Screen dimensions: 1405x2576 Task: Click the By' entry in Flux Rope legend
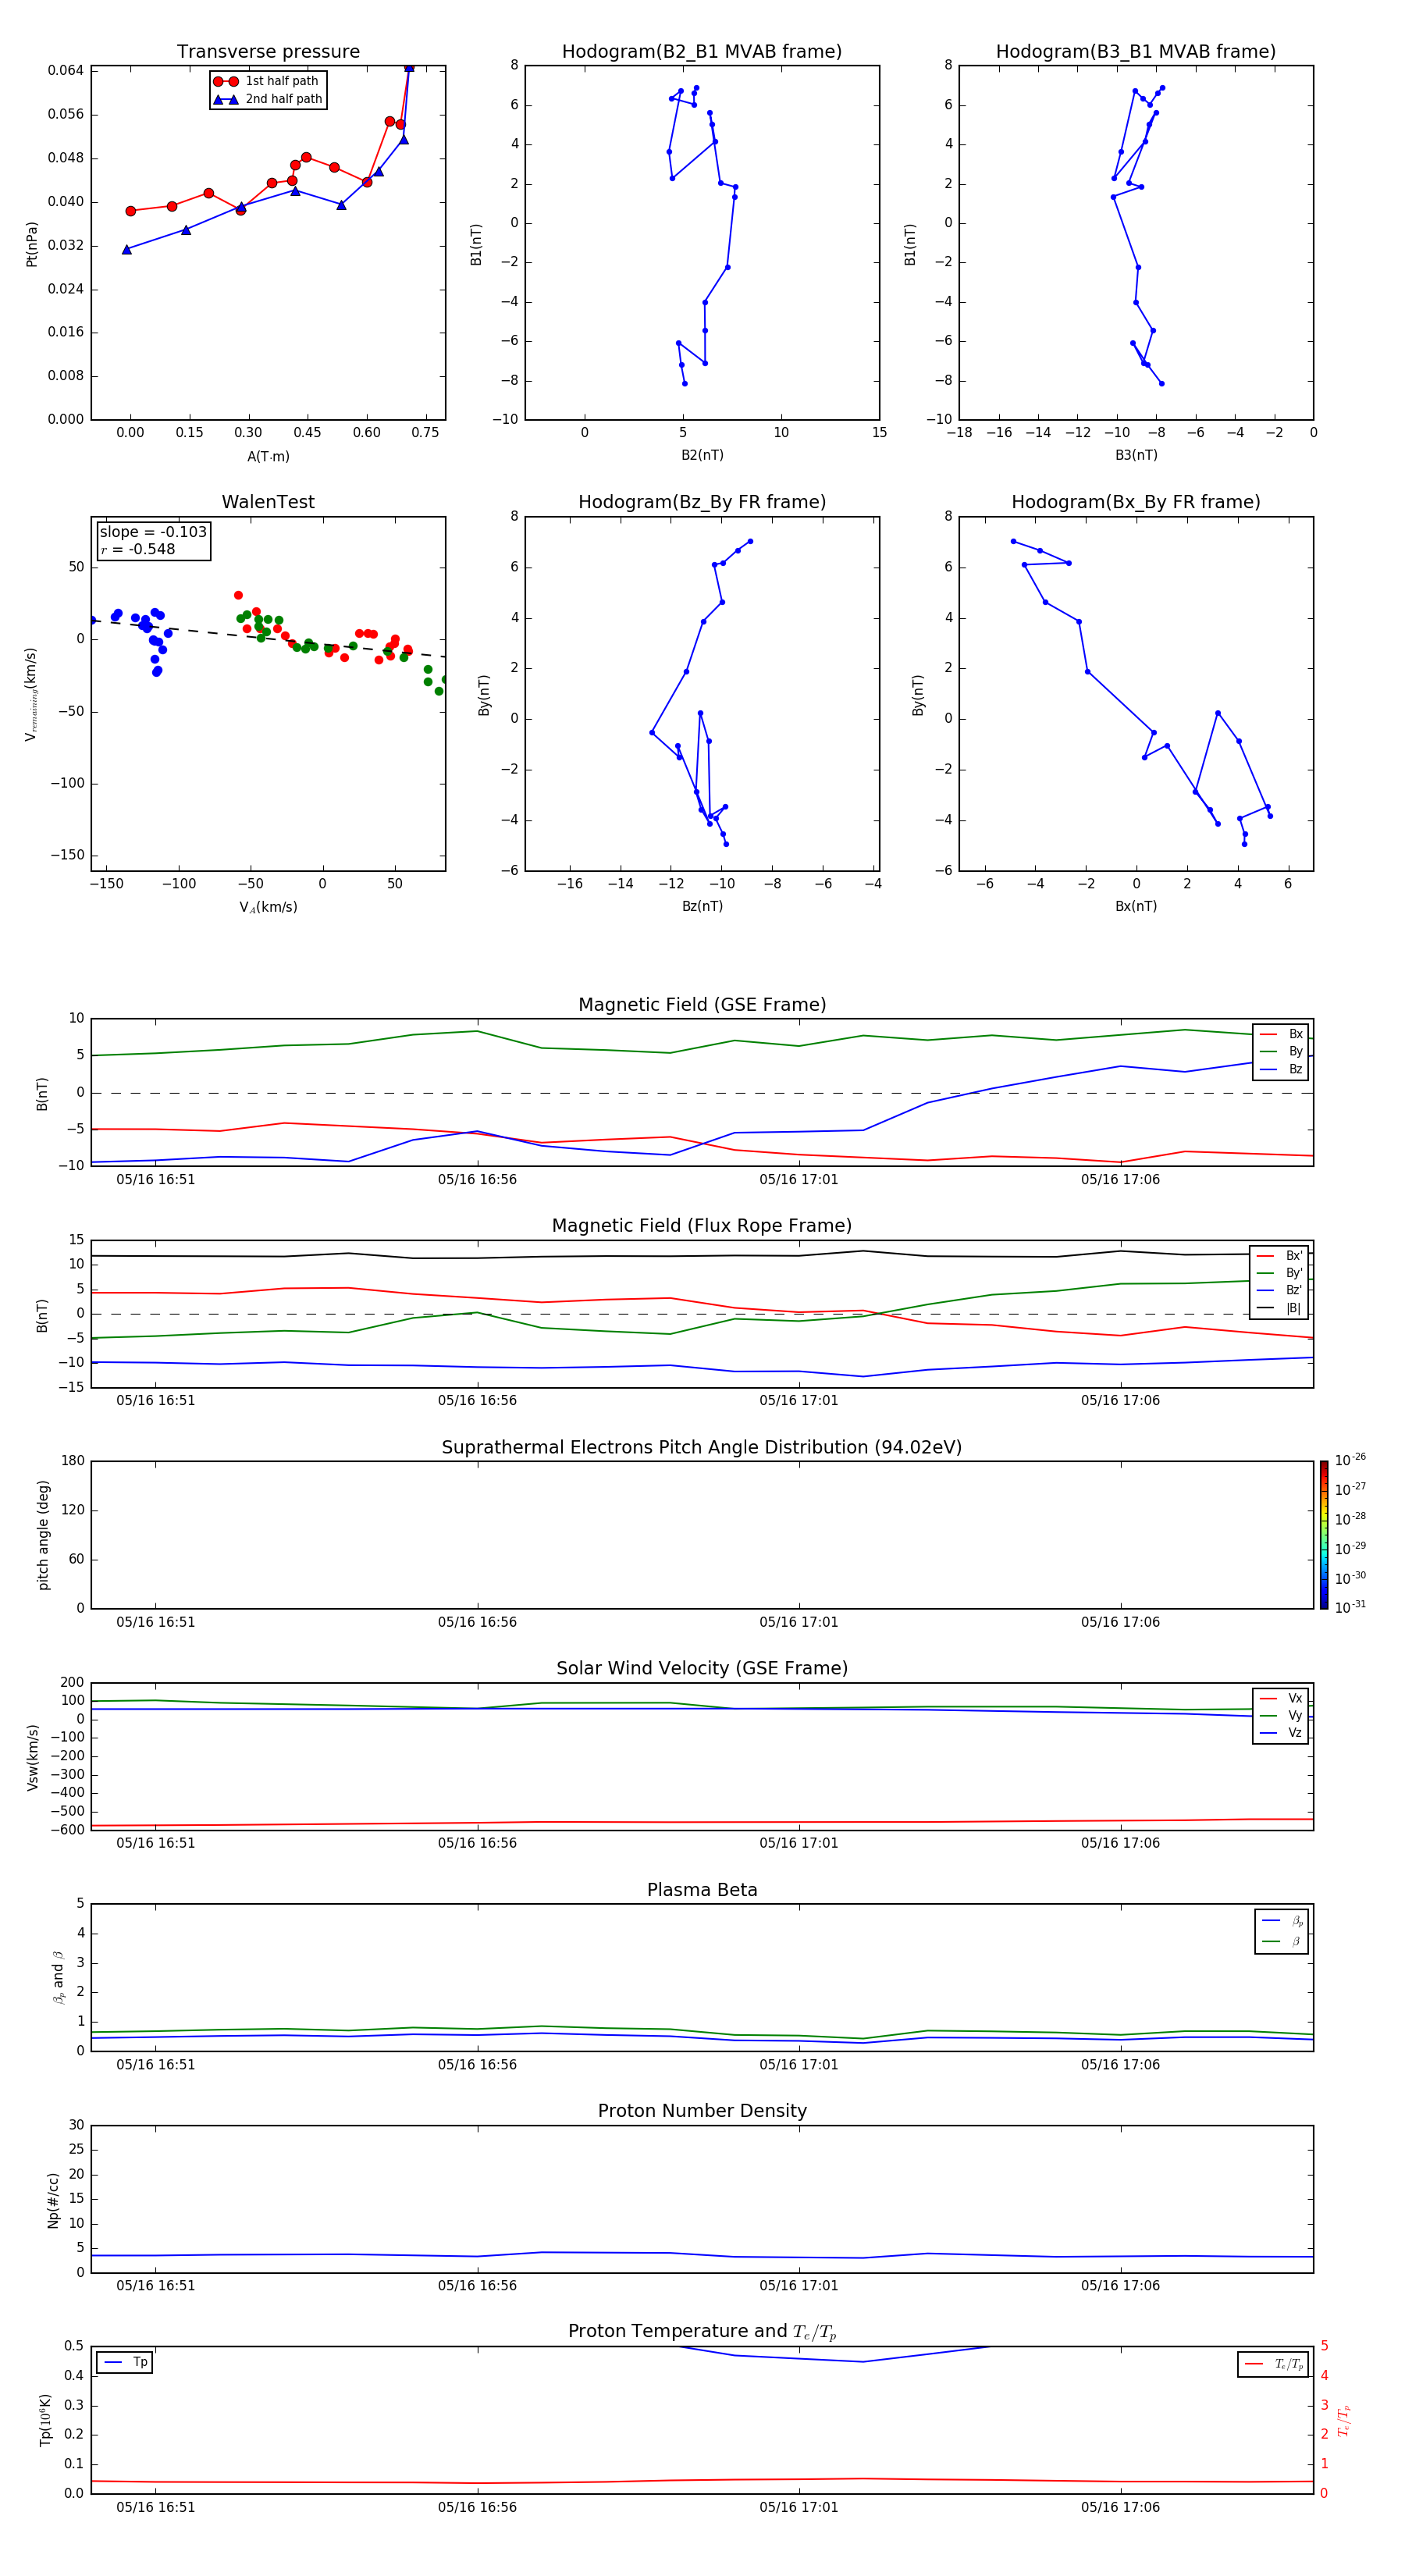1280,1273
